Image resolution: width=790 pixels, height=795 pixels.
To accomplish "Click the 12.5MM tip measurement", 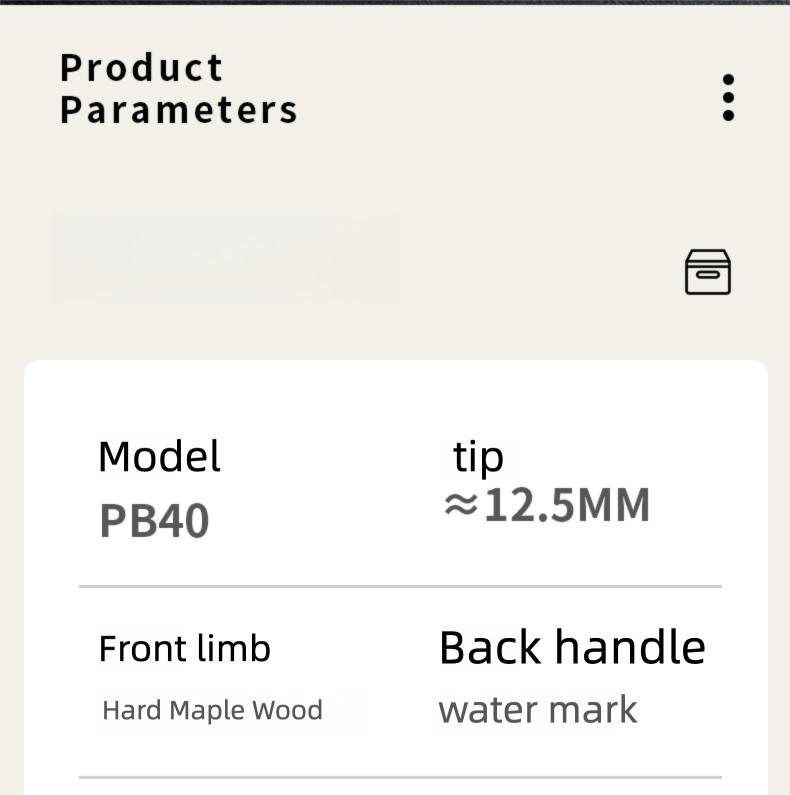I will (x=566, y=506).
